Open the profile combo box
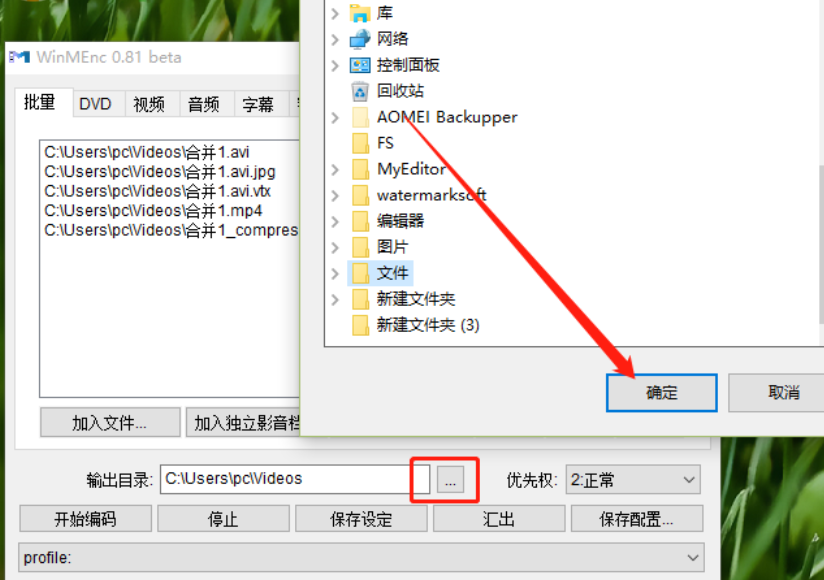824x580 pixels. (x=361, y=557)
